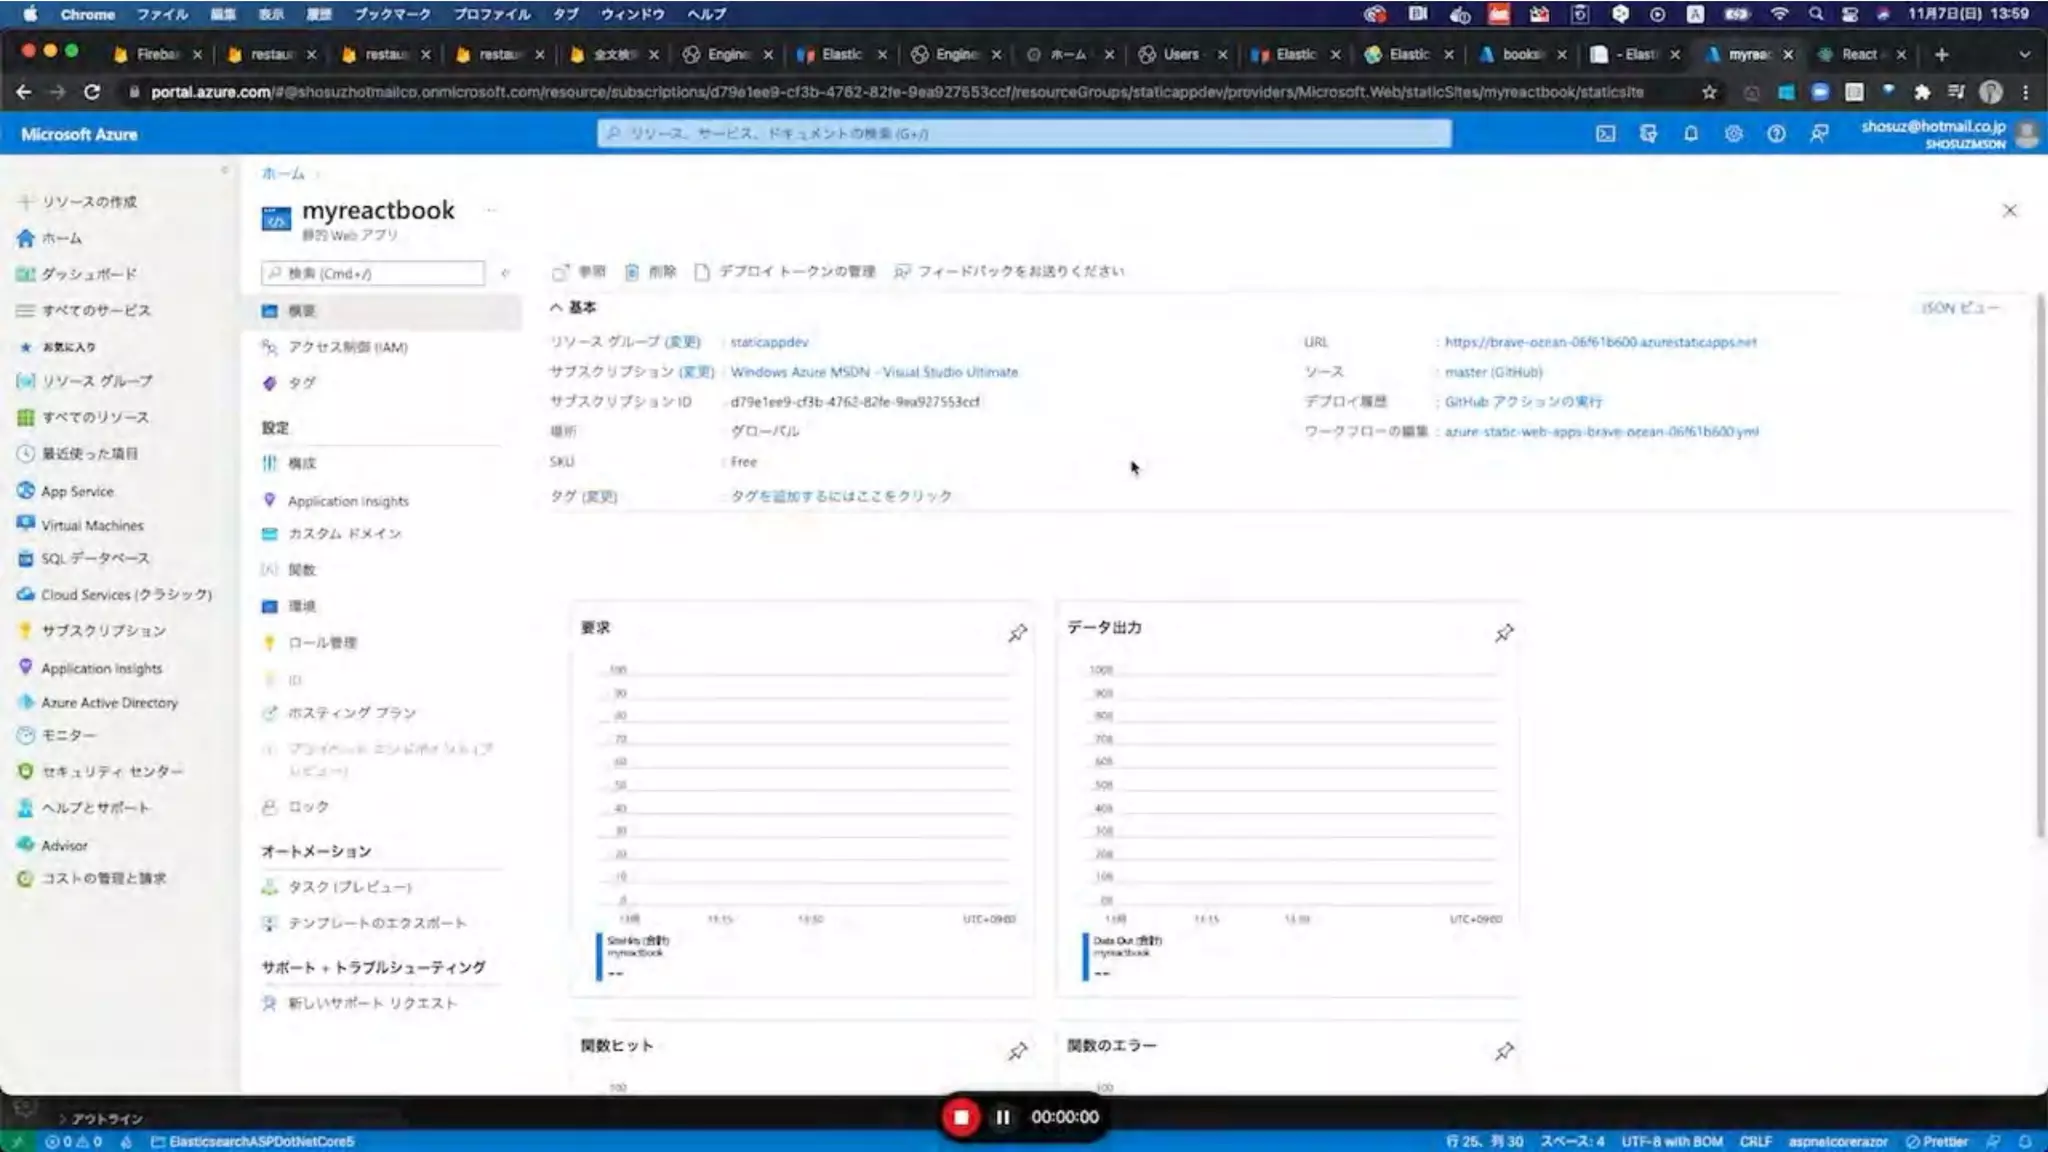Click the Azure portal search field
The height and width of the screenshot is (1152, 2048).
pyautogui.click(x=1024, y=133)
